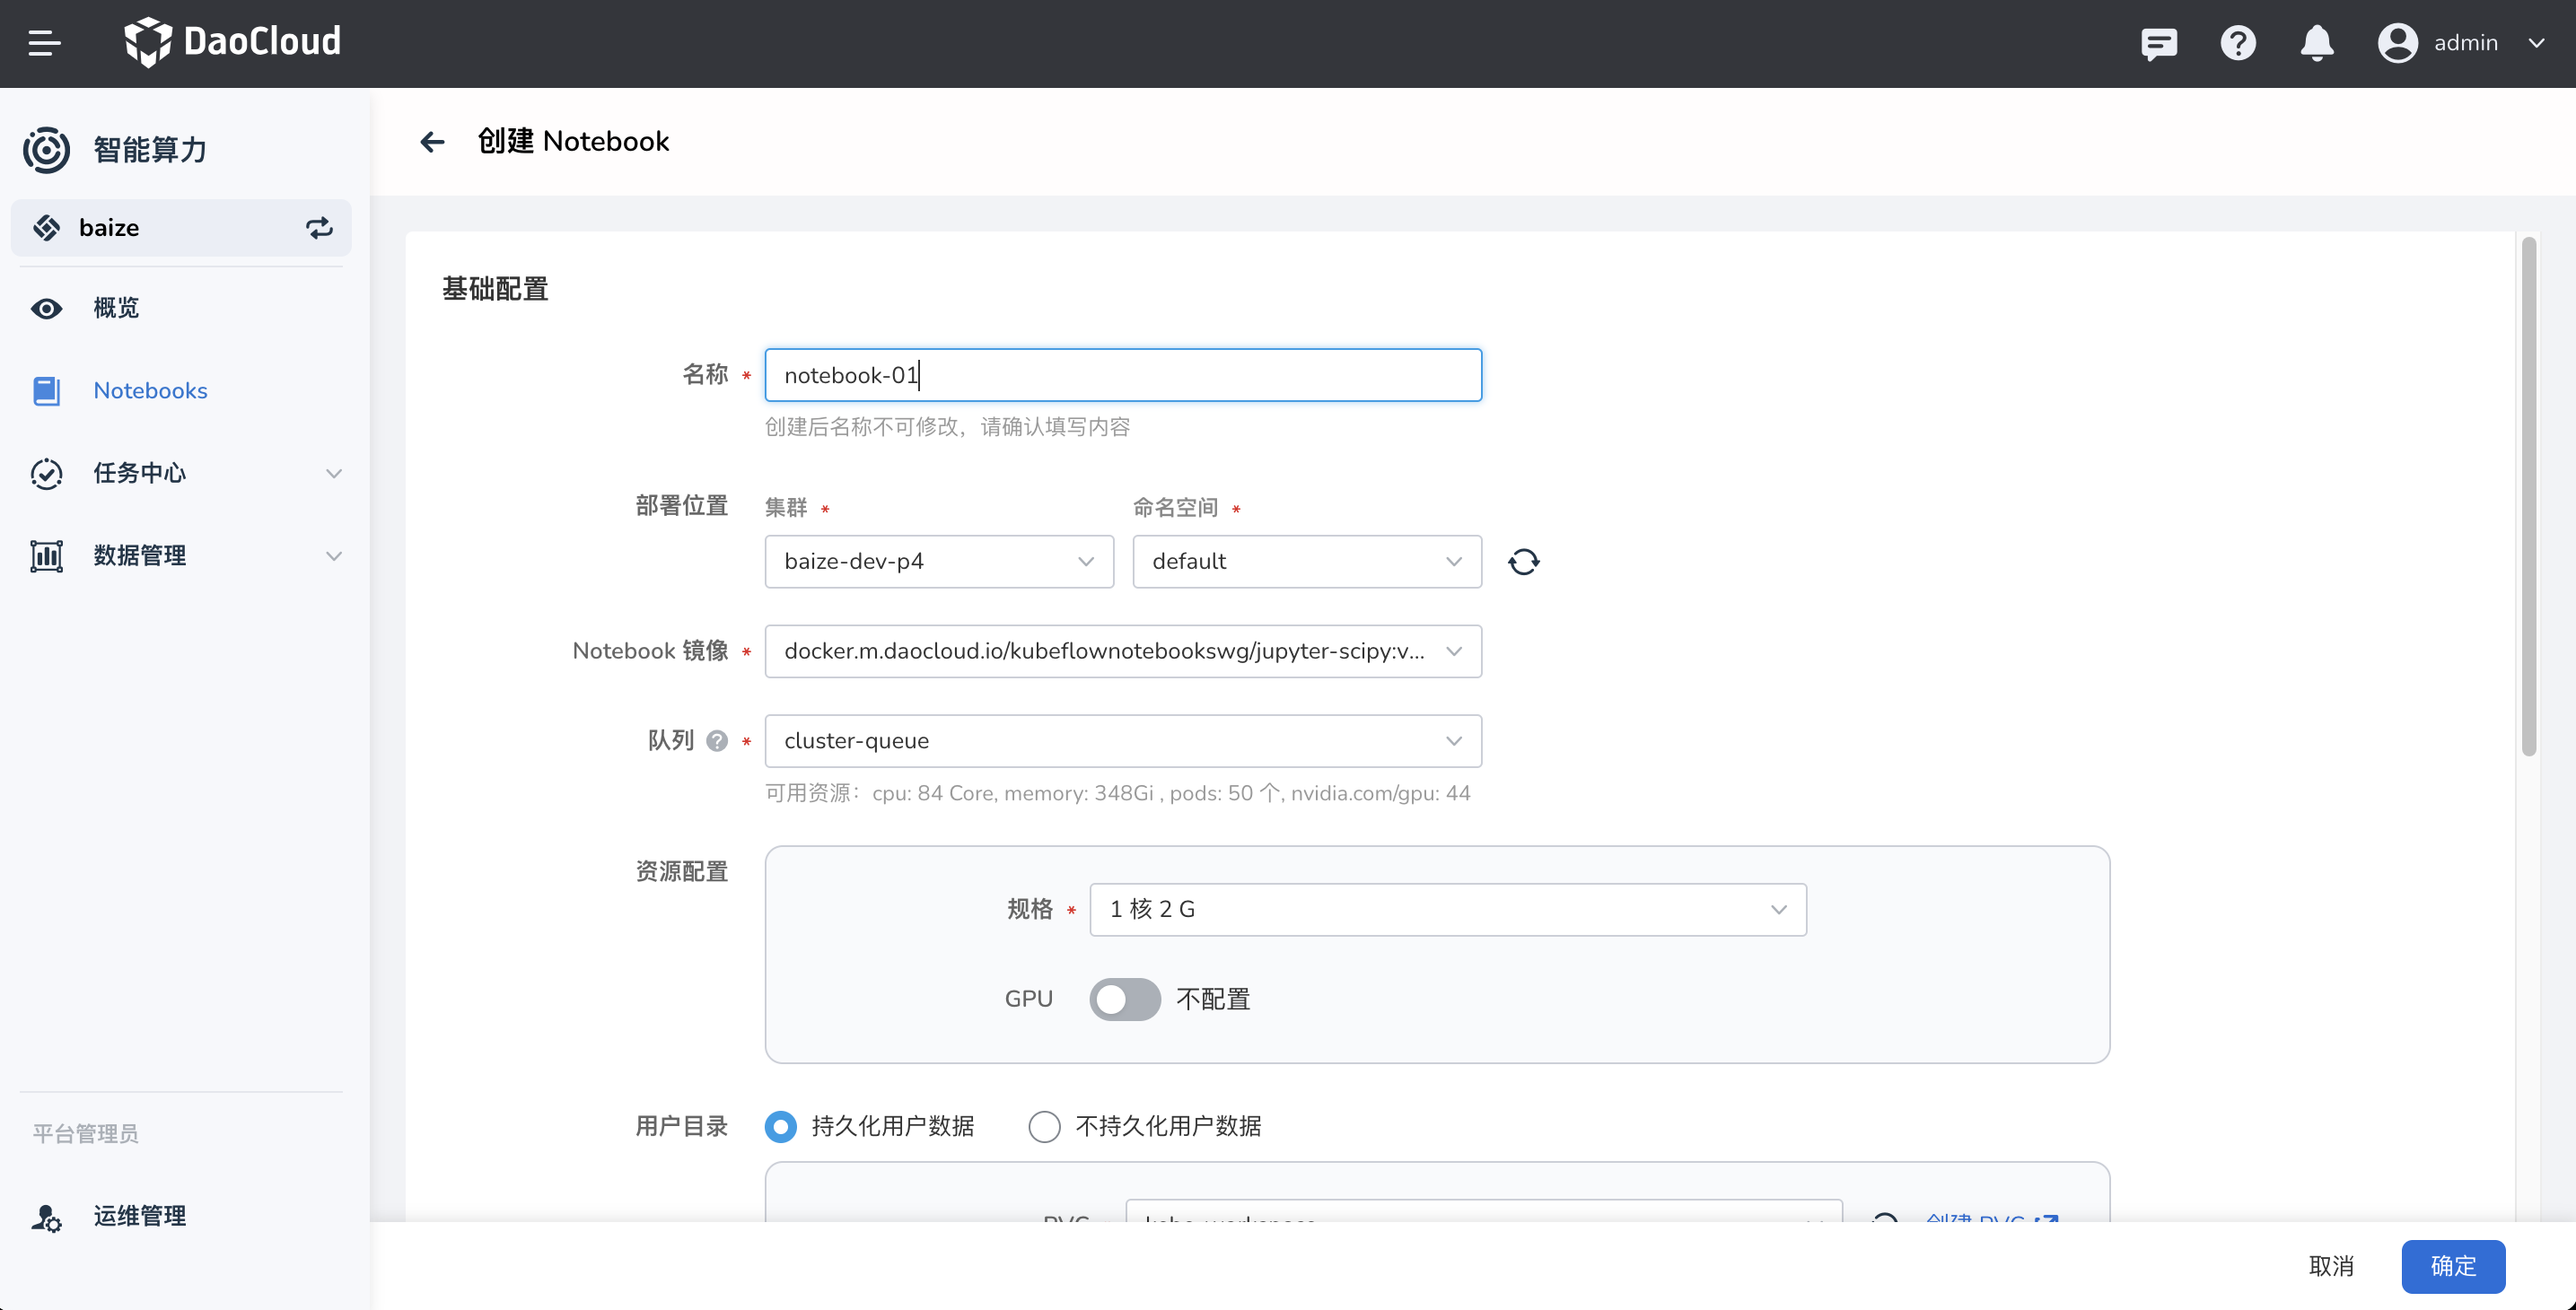Image resolution: width=2576 pixels, height=1310 pixels.
Task: Click the notebook-01 name input field
Action: 1125,374
